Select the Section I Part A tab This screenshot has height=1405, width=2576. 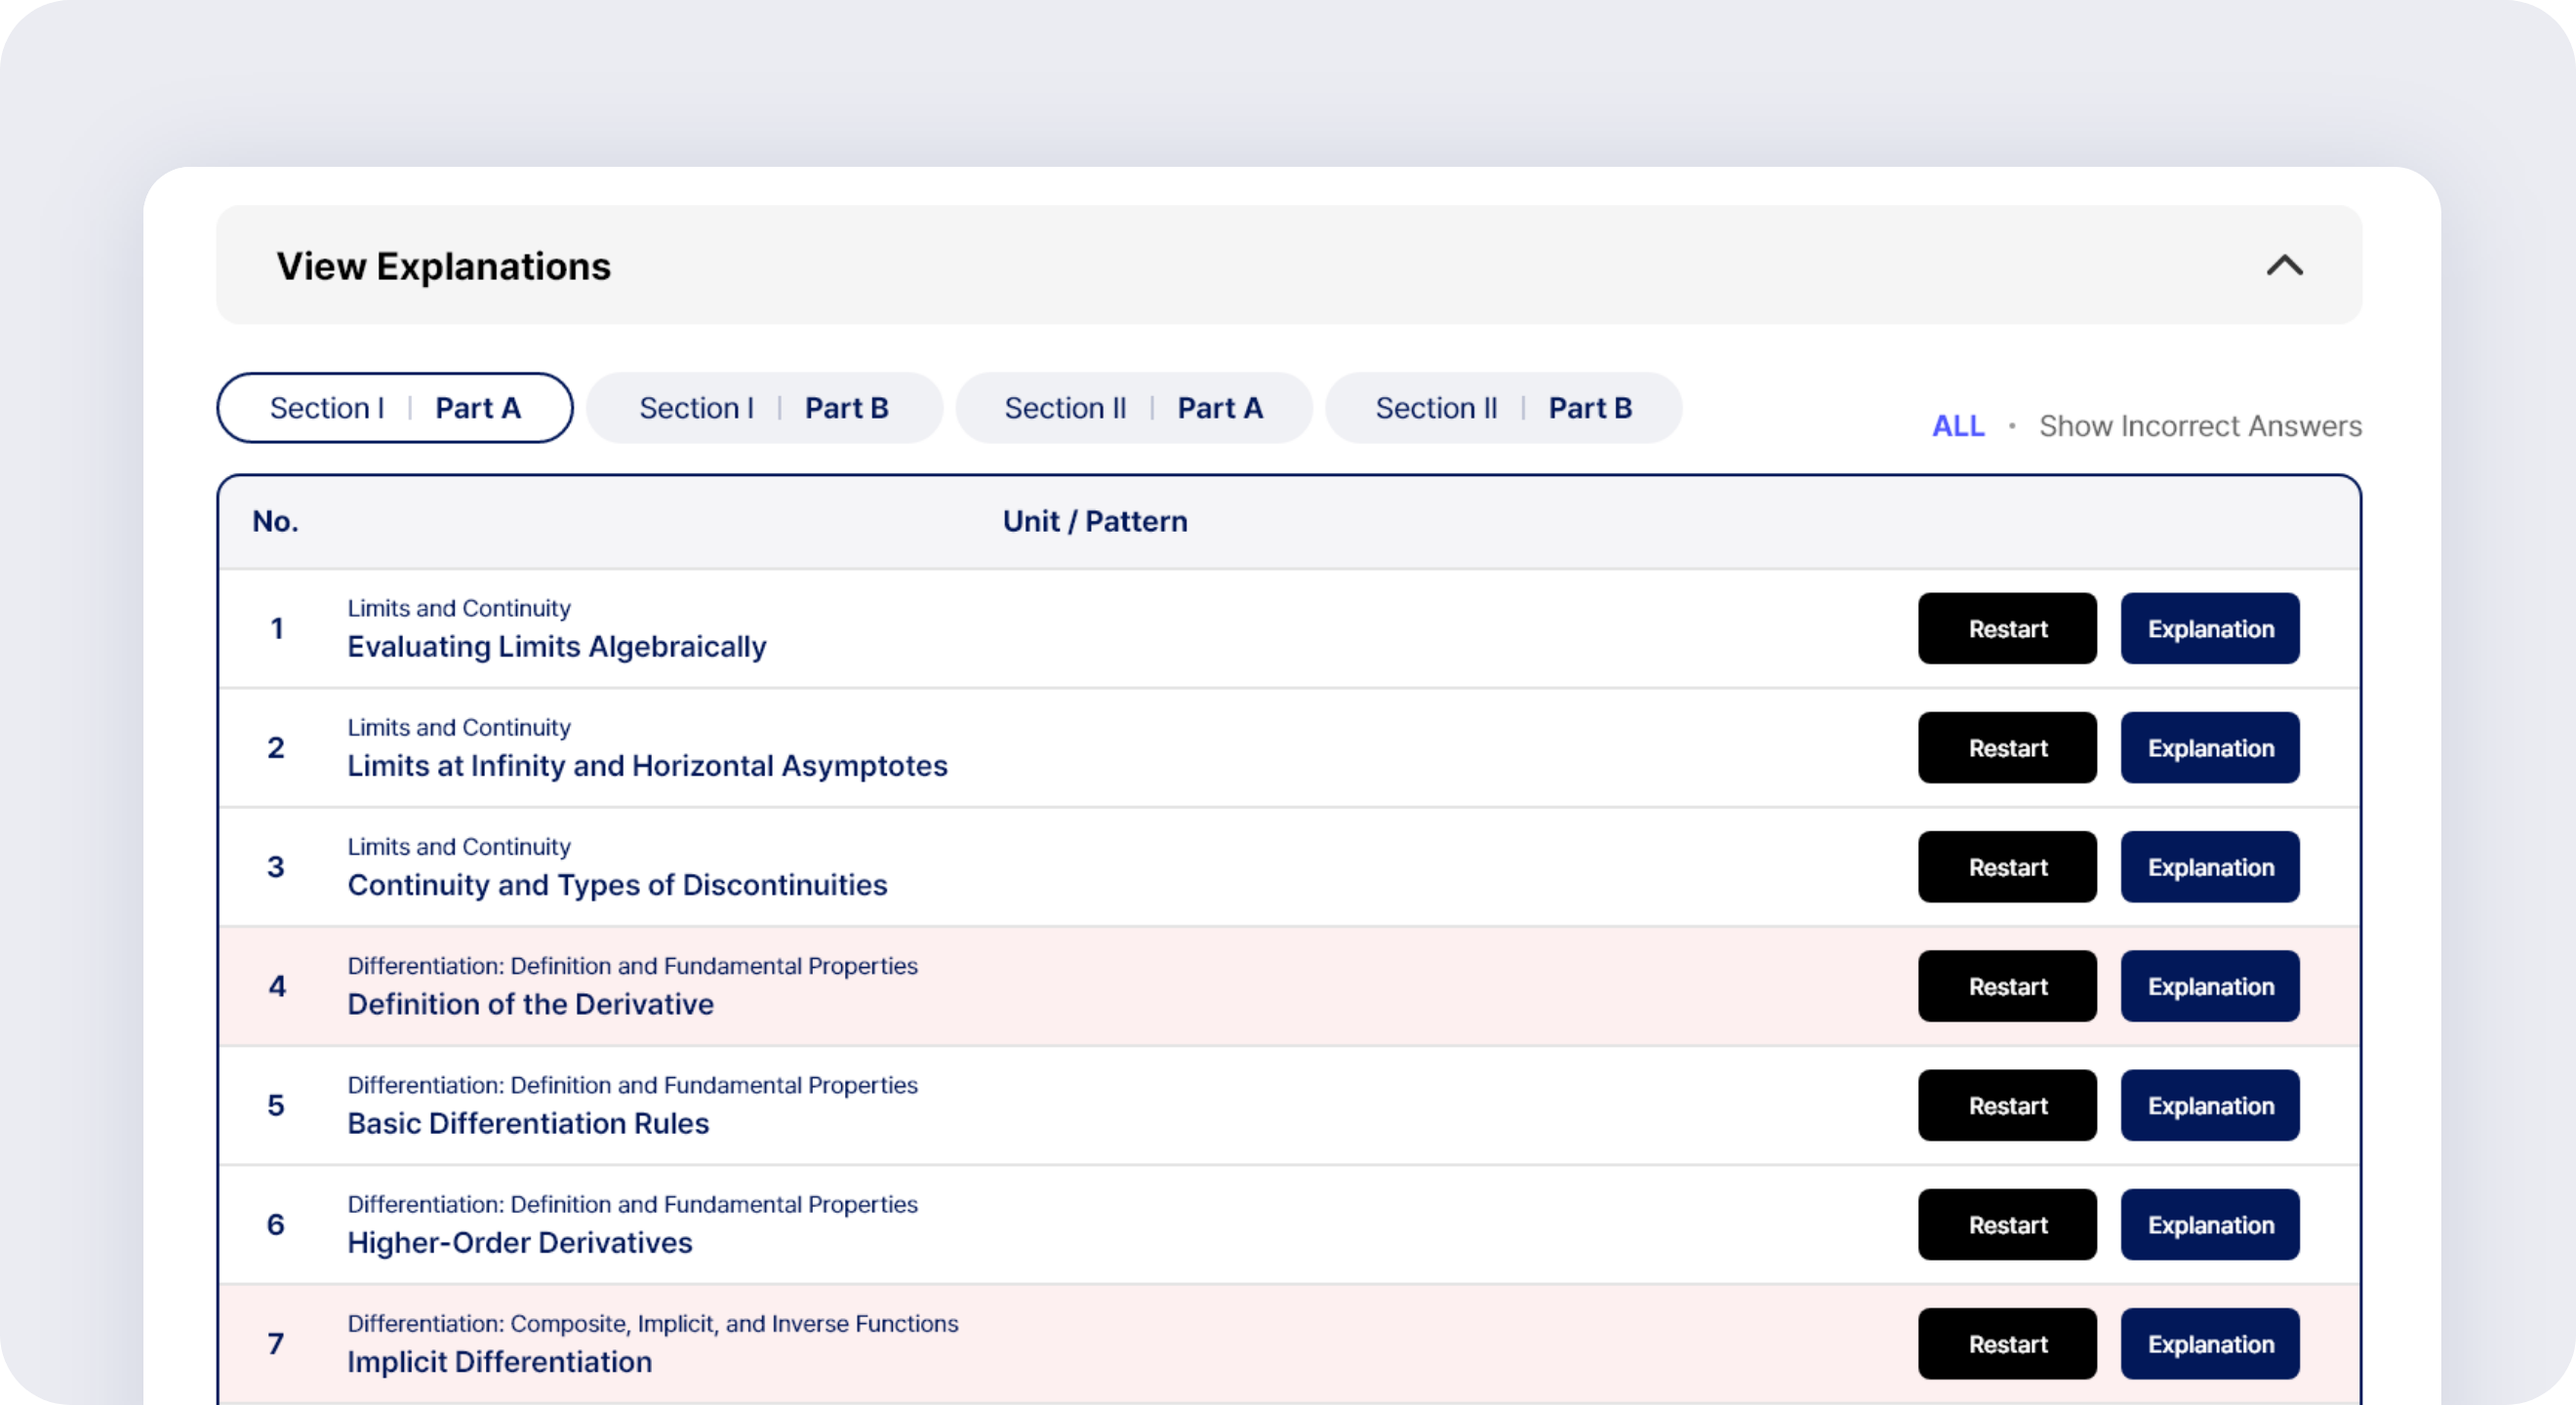point(395,408)
